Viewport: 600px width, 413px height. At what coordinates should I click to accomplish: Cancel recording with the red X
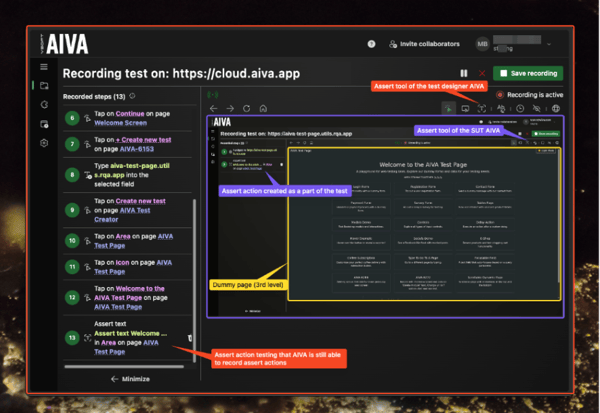coord(481,73)
